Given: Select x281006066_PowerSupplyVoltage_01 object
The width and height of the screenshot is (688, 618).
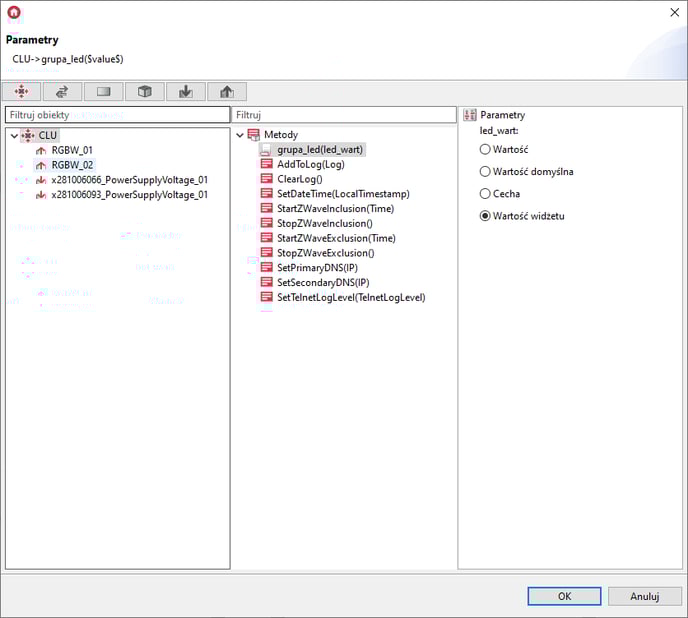Looking at the screenshot, I should click(x=129, y=180).
